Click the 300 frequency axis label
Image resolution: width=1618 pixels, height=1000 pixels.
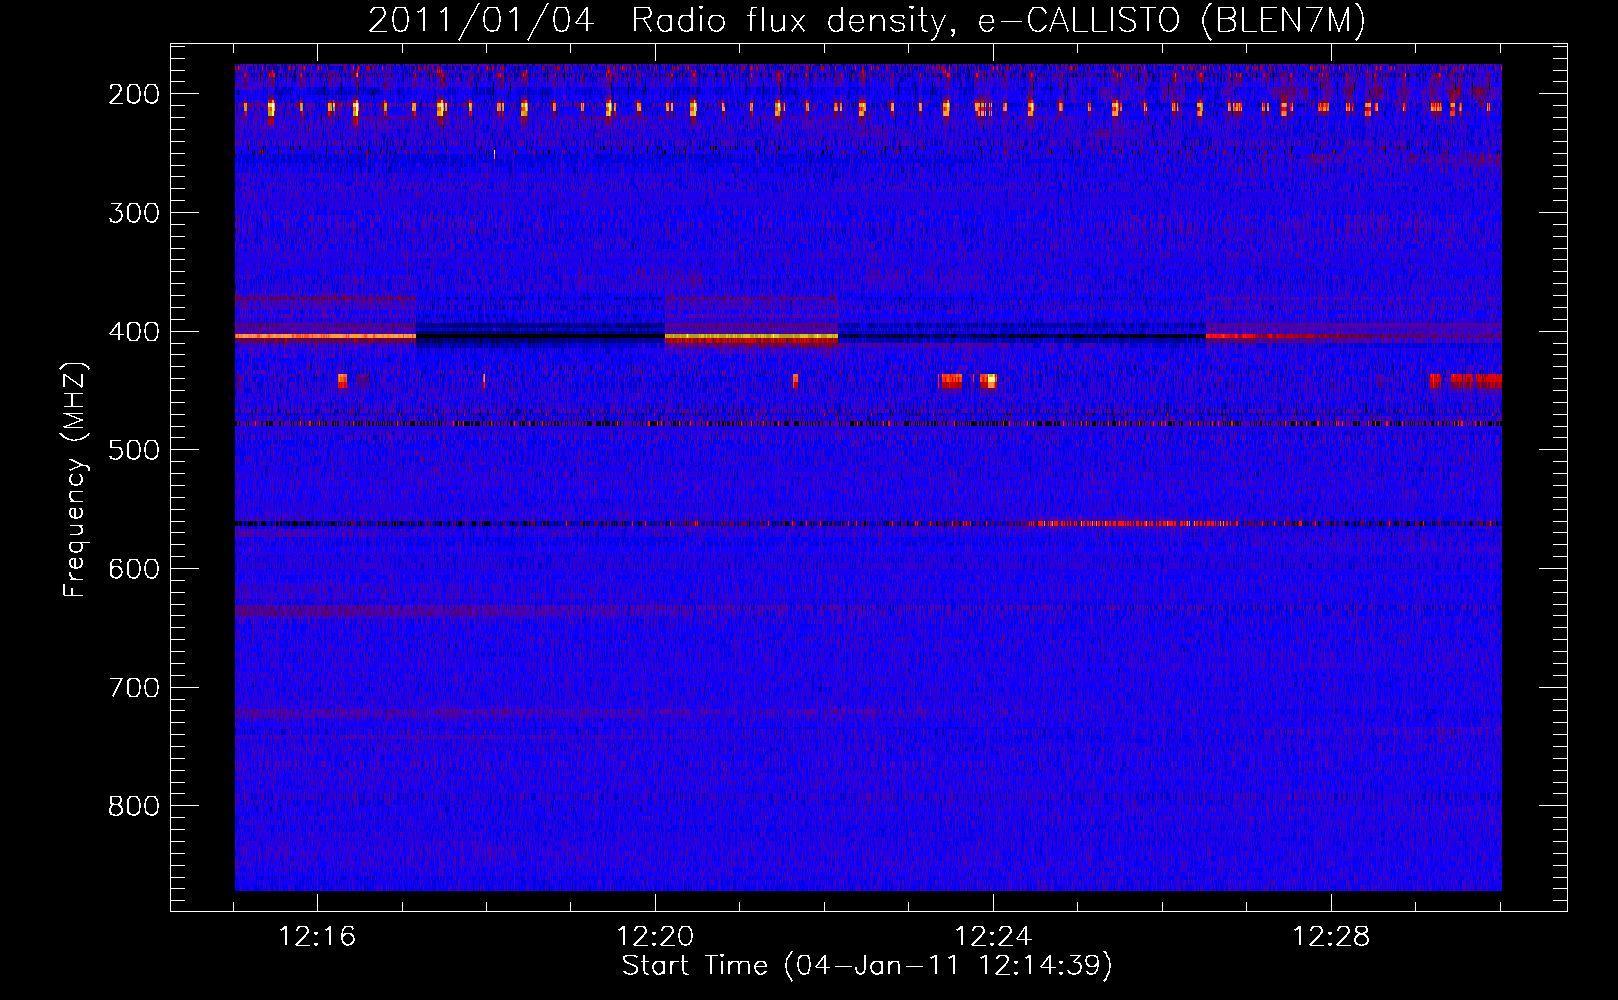(x=134, y=213)
